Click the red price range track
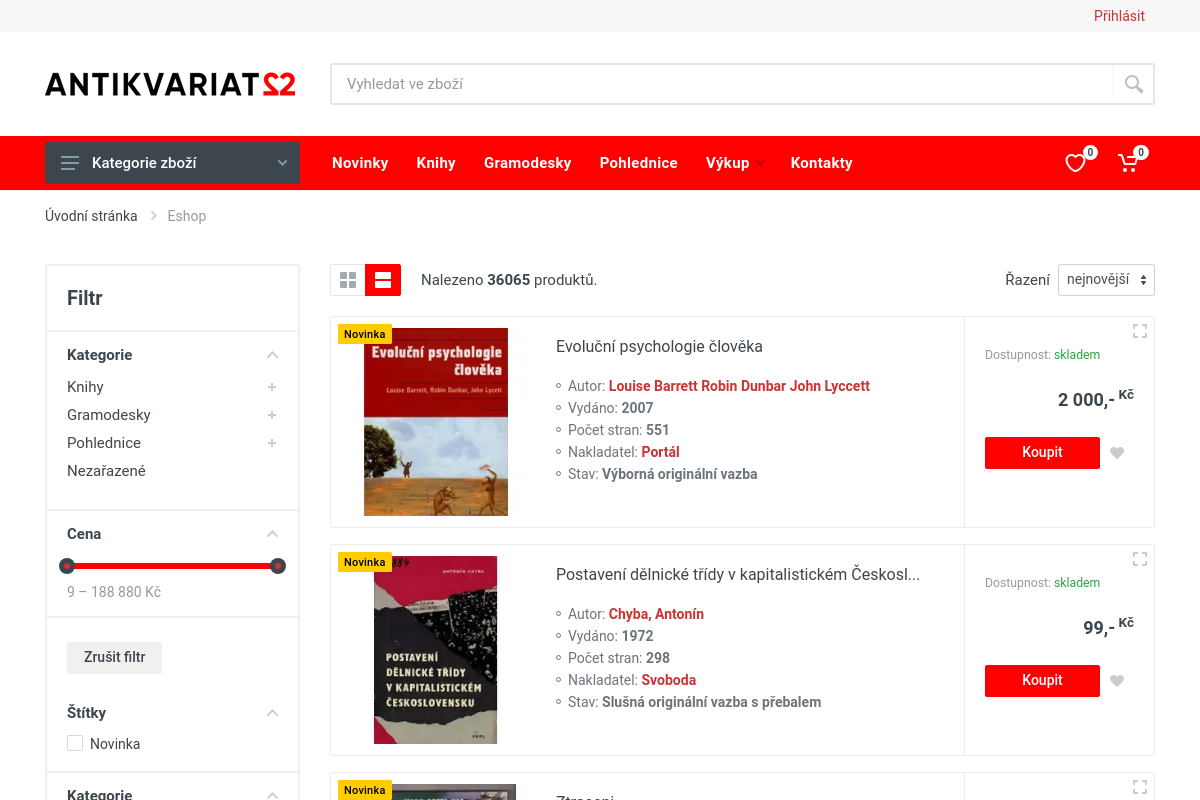This screenshot has height=800, width=1200. coord(172,566)
